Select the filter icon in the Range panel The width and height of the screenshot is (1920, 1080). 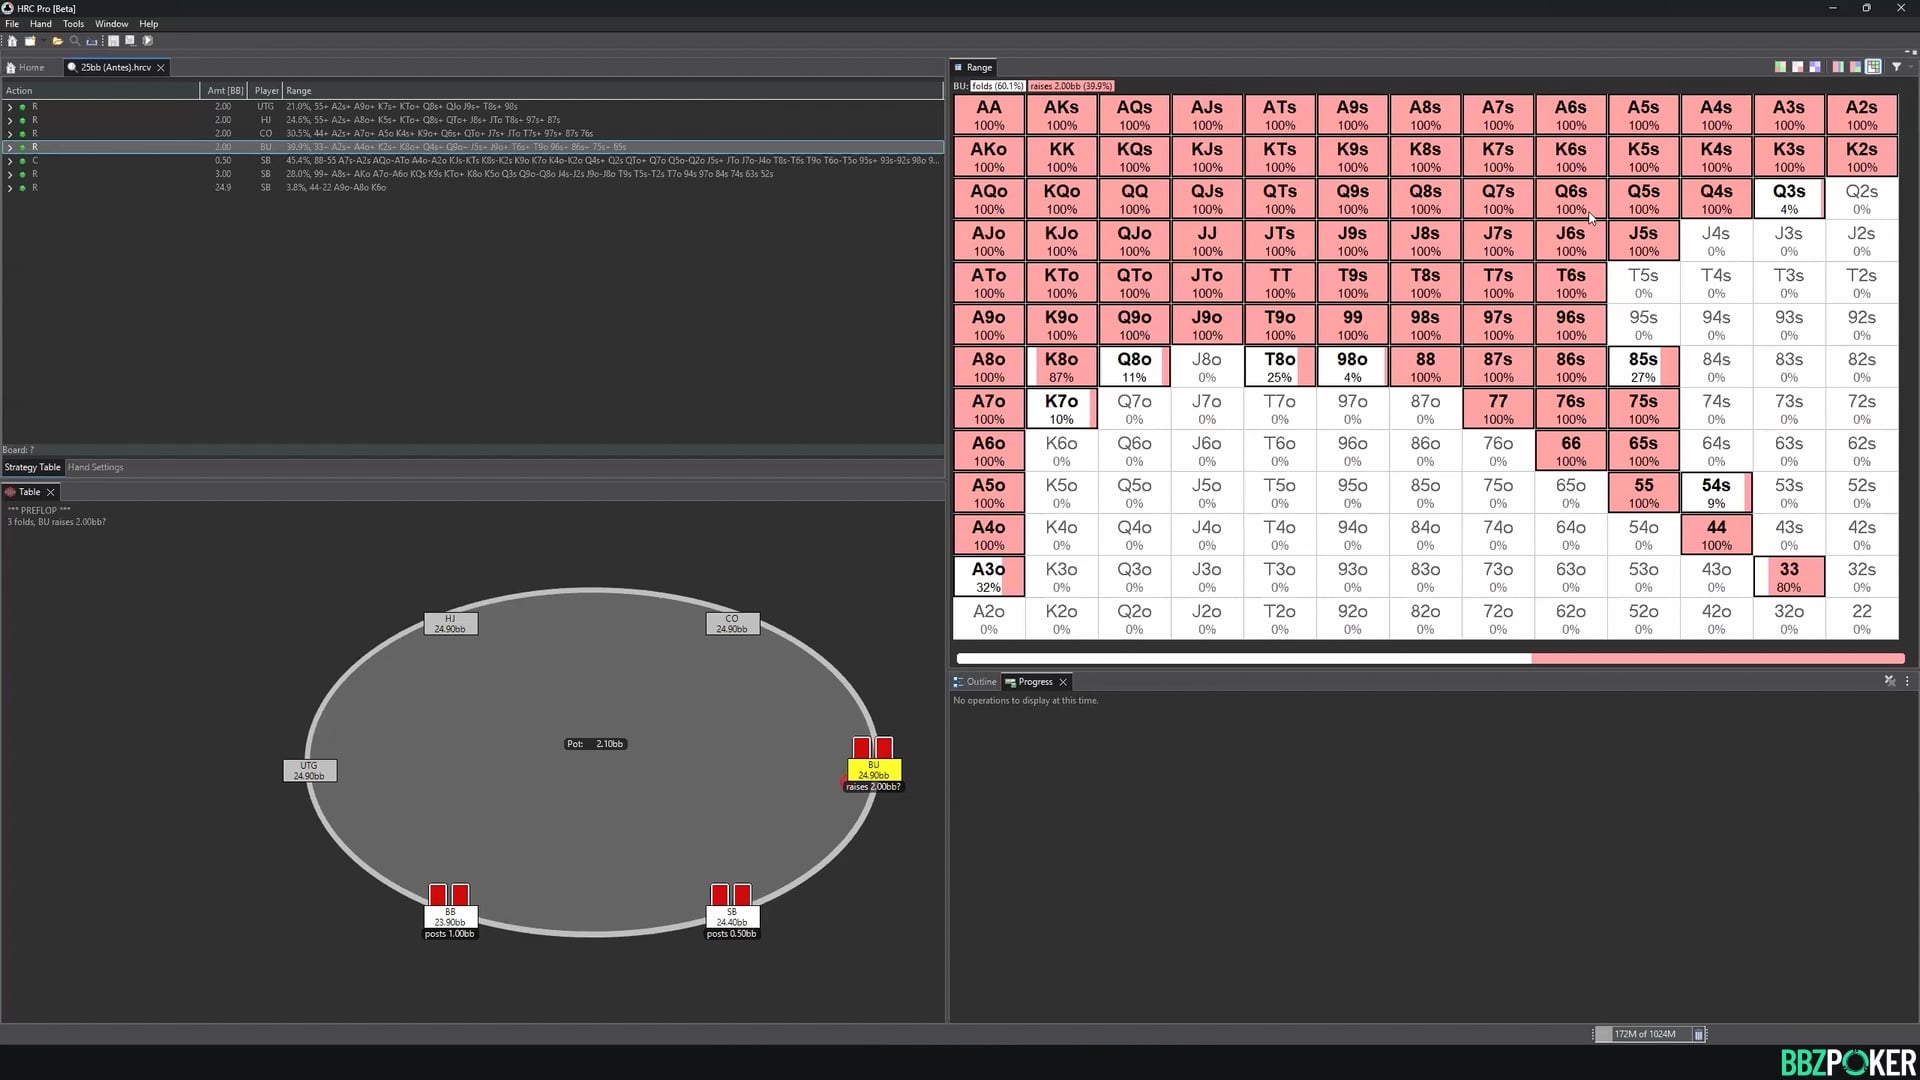tap(1896, 67)
